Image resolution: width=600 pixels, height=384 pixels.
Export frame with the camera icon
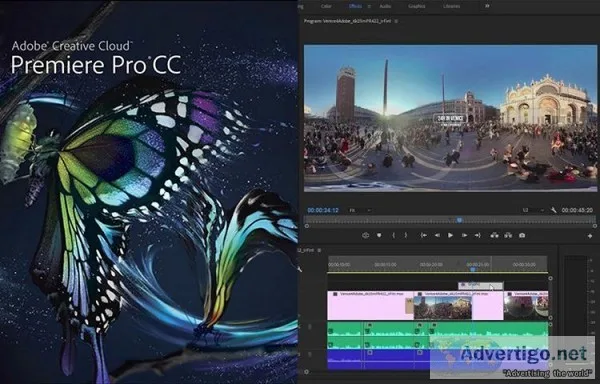tap(522, 236)
